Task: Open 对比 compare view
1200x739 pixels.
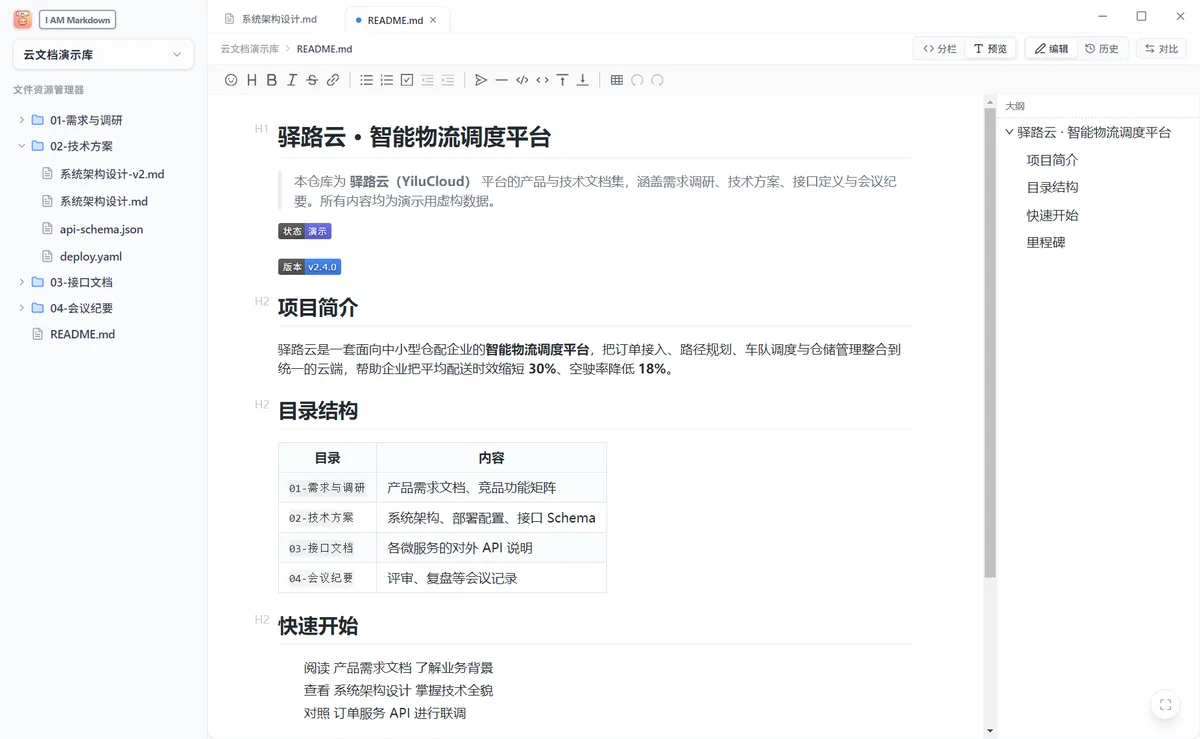Action: click(x=1162, y=48)
